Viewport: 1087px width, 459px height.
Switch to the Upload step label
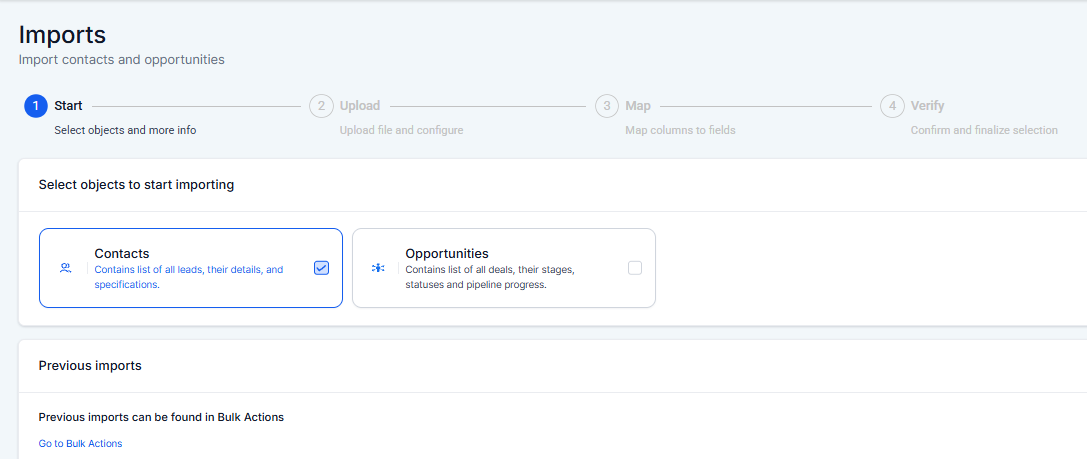(360, 106)
